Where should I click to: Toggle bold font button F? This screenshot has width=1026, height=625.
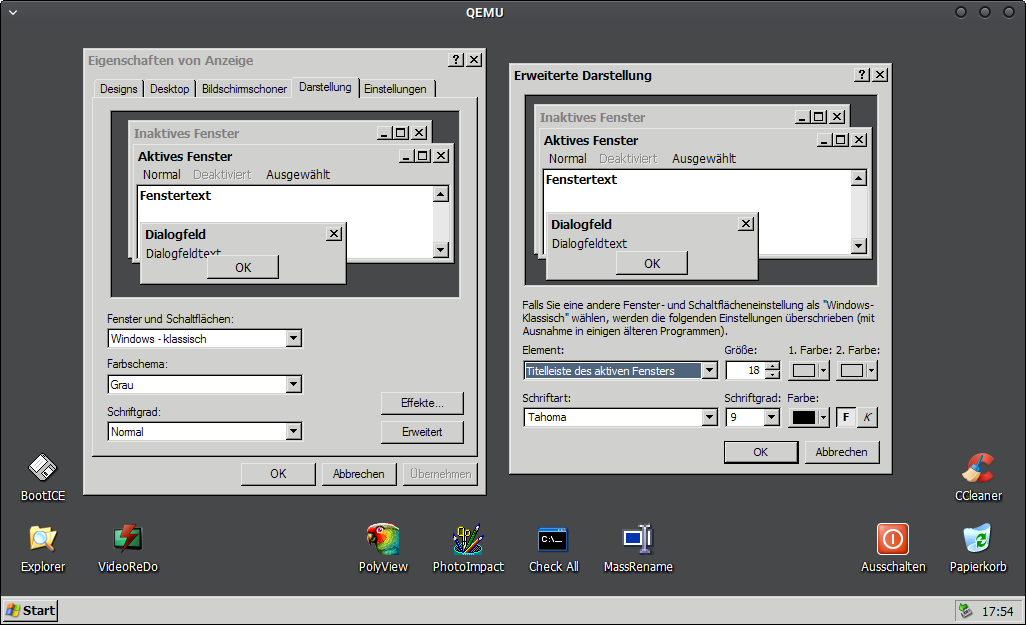pos(846,417)
